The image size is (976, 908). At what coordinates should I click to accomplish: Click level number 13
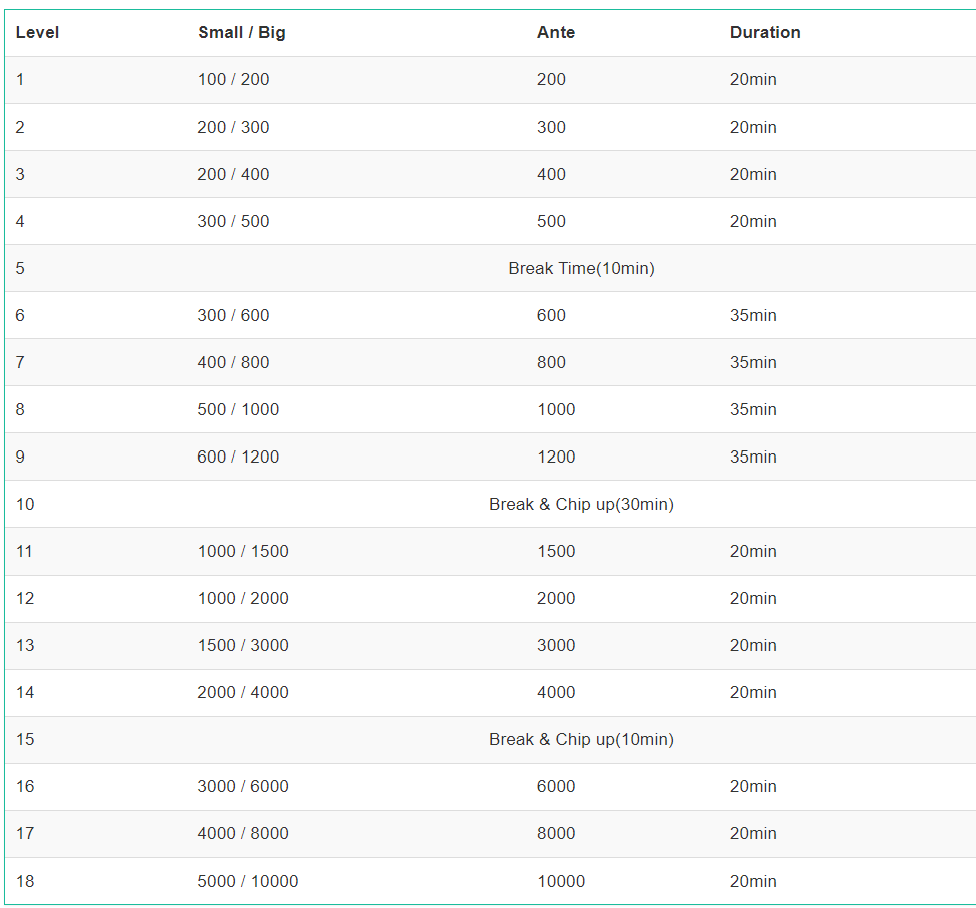coord(25,645)
